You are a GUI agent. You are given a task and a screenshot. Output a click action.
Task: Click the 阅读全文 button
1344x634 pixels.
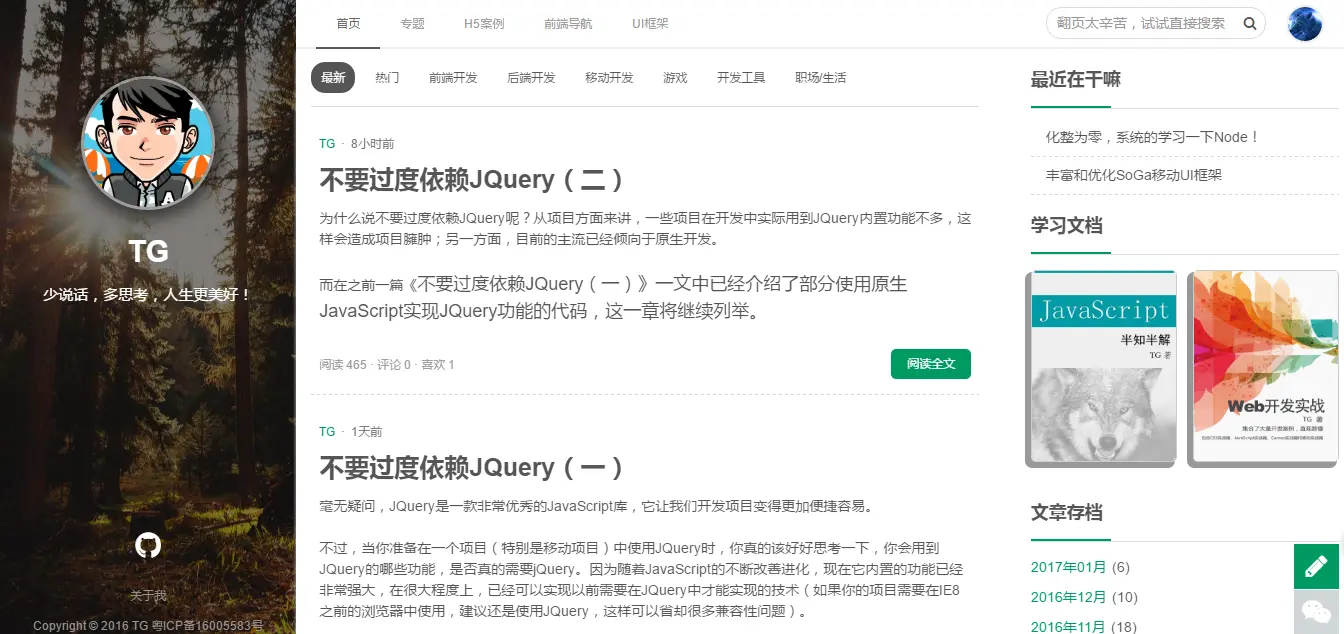[931, 364]
